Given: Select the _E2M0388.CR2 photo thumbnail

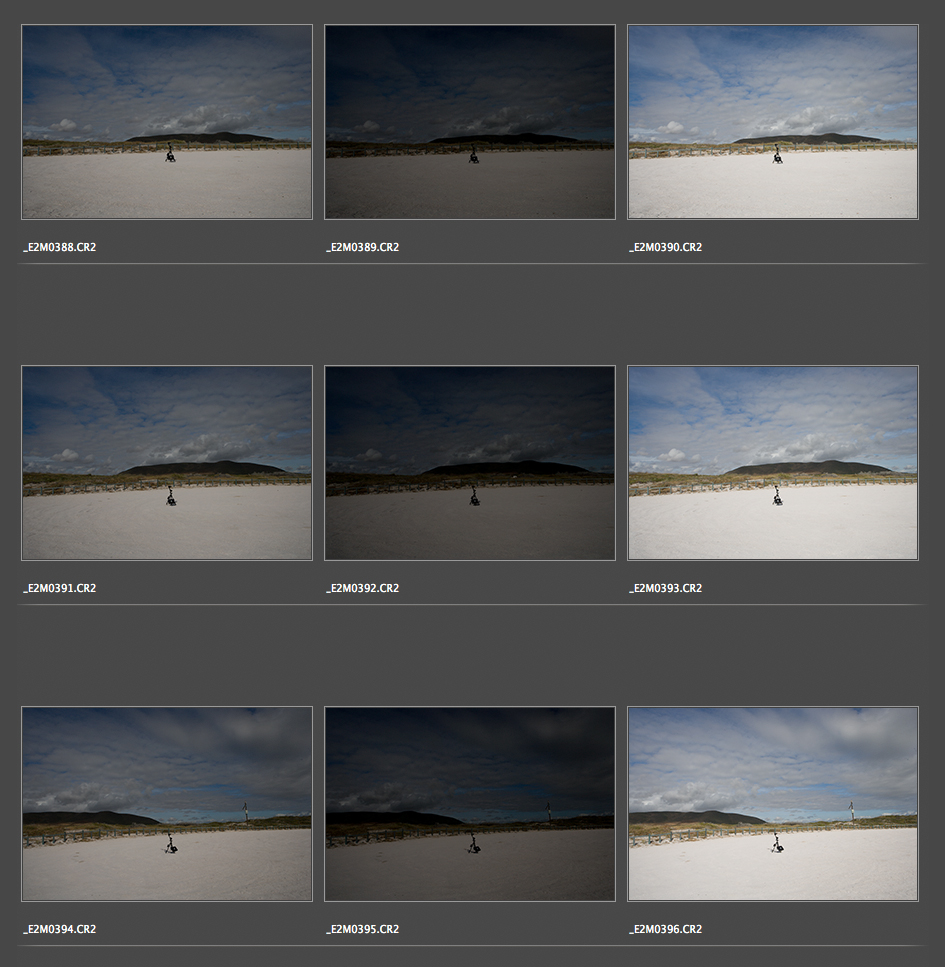Looking at the screenshot, I should tap(166, 122).
